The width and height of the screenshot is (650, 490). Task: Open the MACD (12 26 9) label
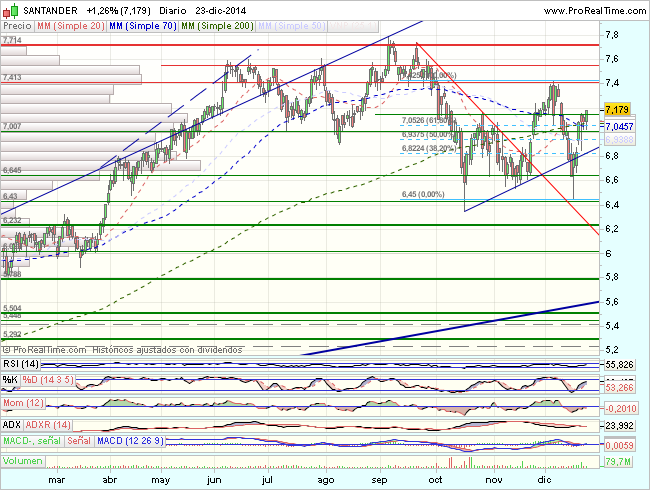(132, 441)
